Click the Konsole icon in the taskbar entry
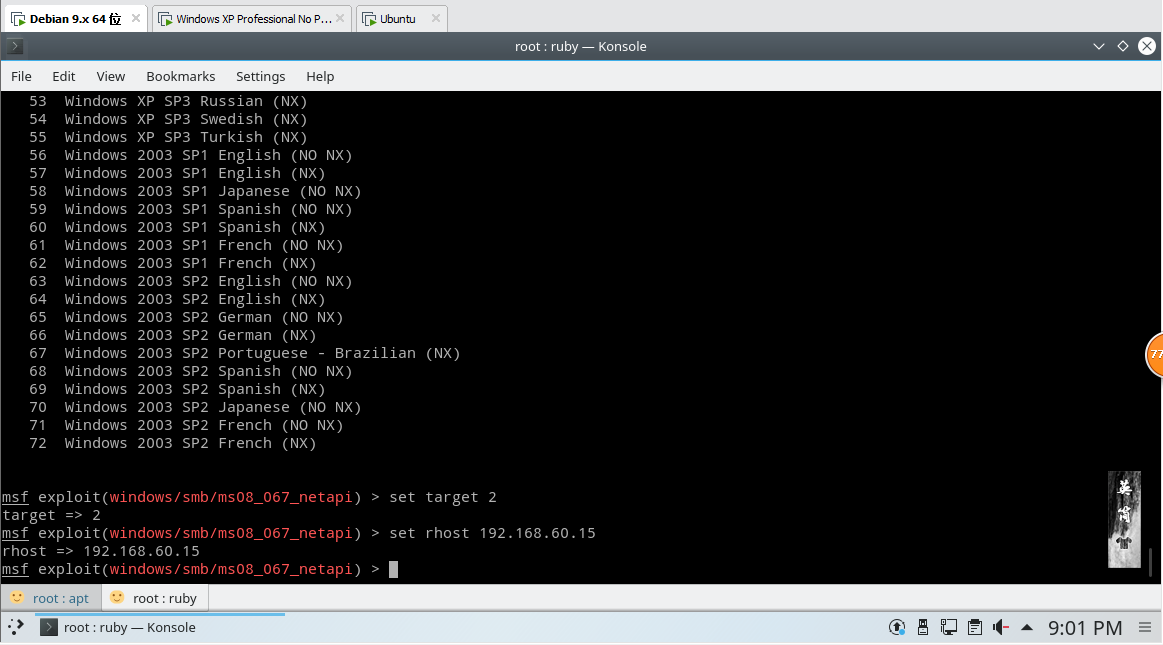1163x645 pixels. [x=49, y=627]
